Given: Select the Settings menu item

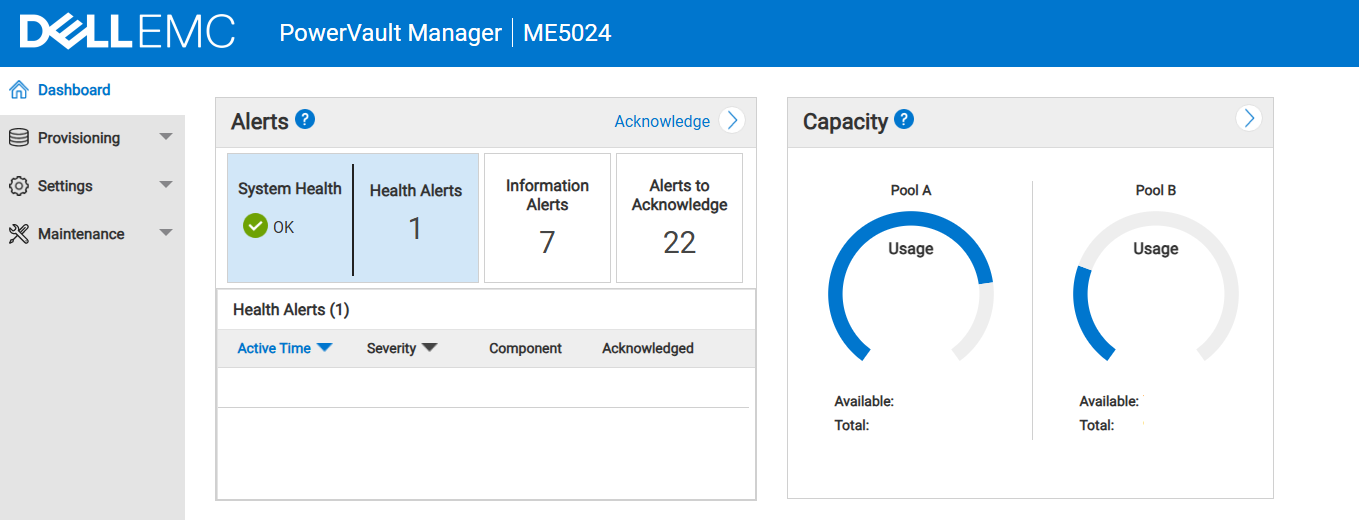Looking at the screenshot, I should 92,186.
